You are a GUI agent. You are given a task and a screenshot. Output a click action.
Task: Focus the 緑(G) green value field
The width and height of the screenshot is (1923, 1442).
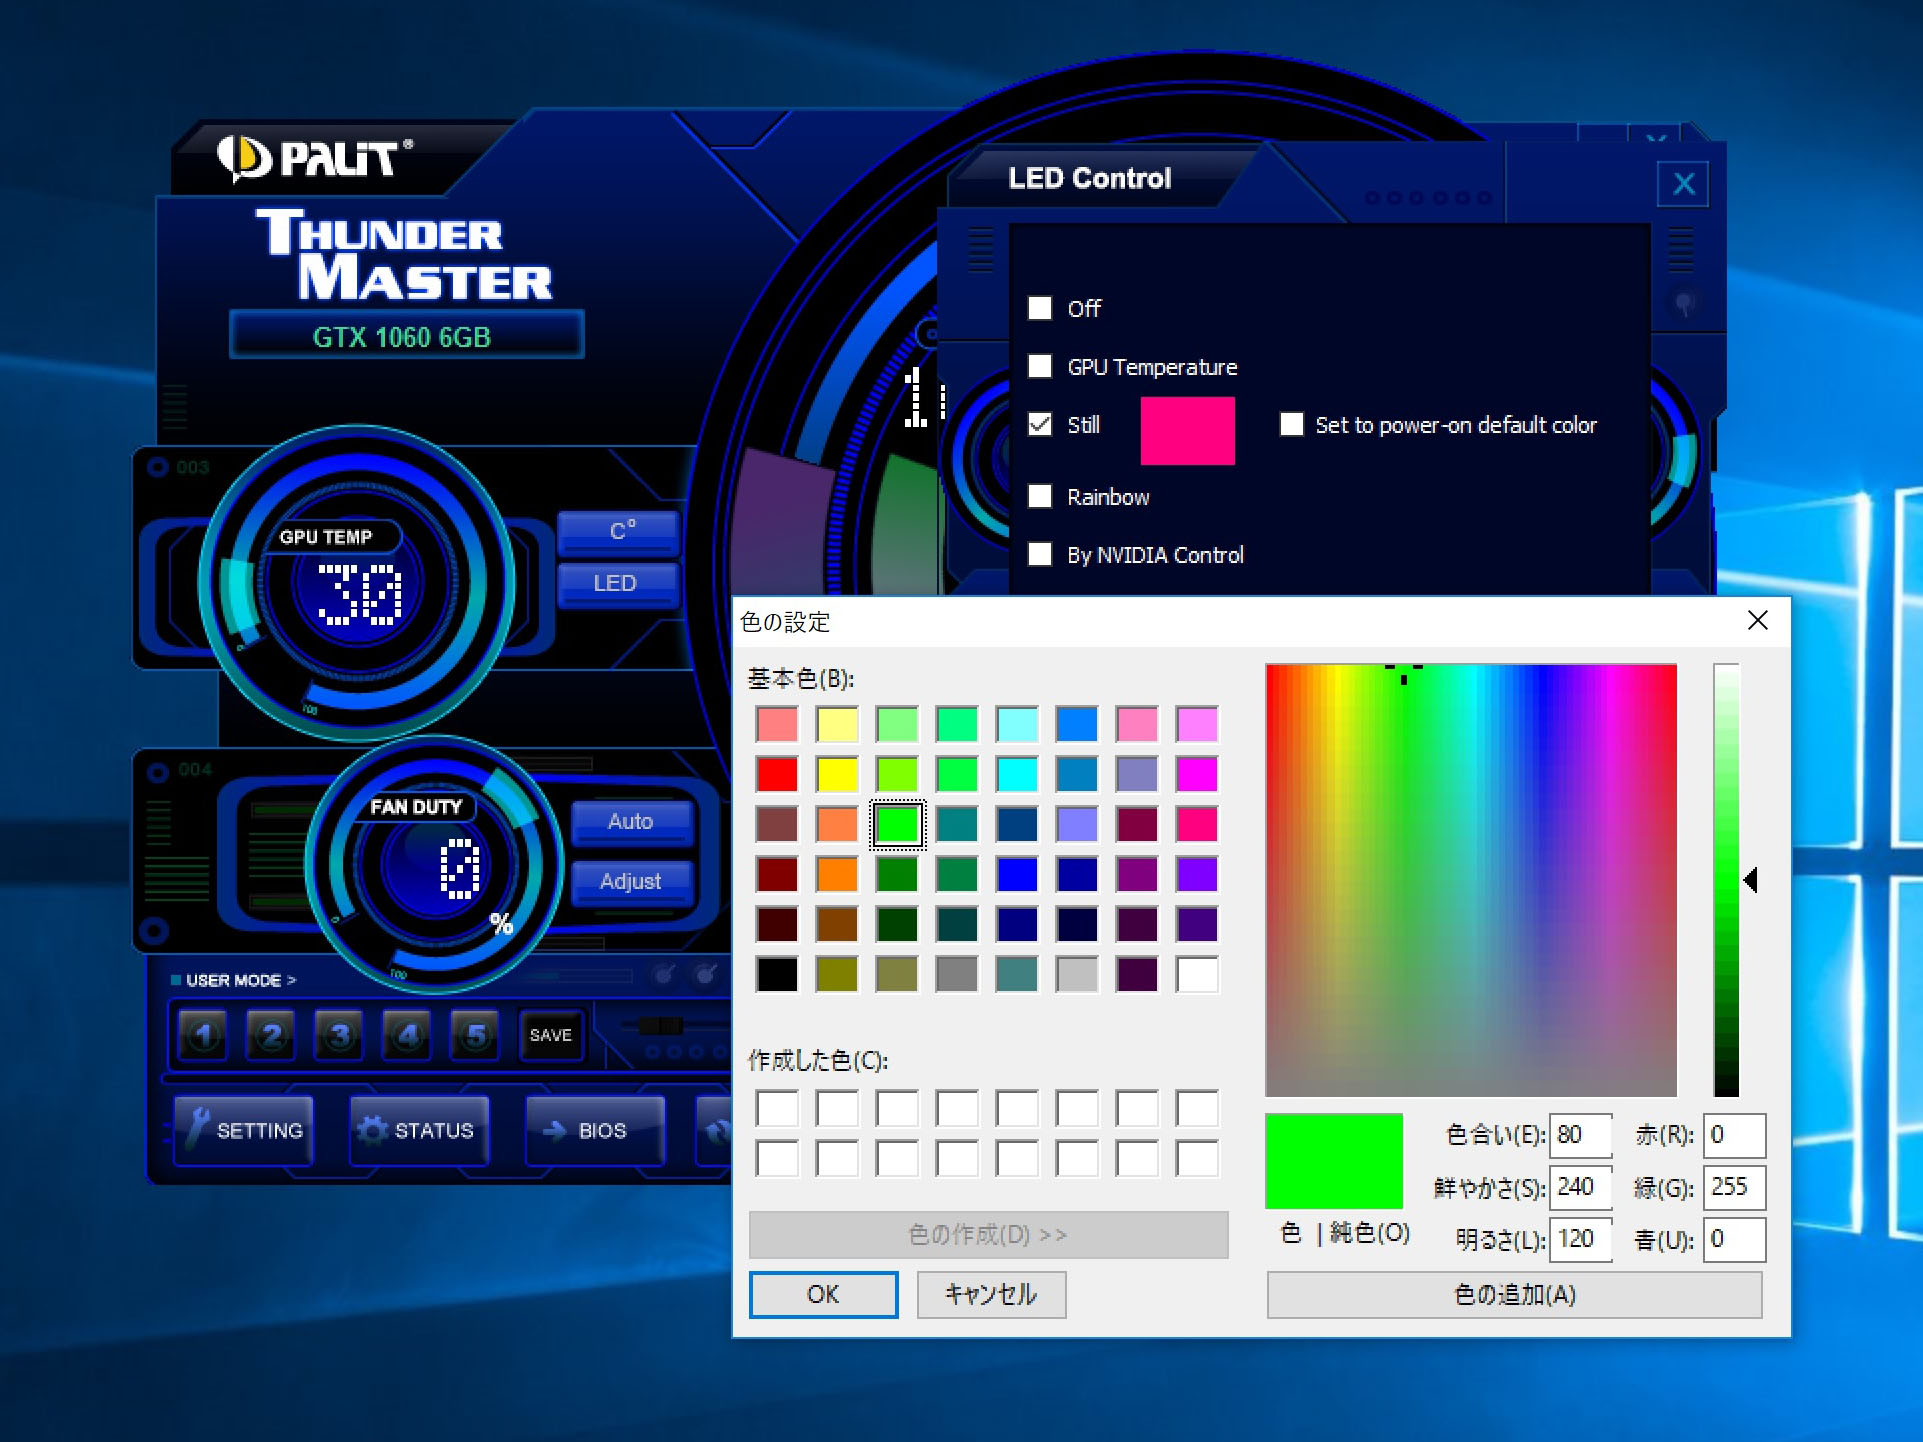[1735, 1187]
